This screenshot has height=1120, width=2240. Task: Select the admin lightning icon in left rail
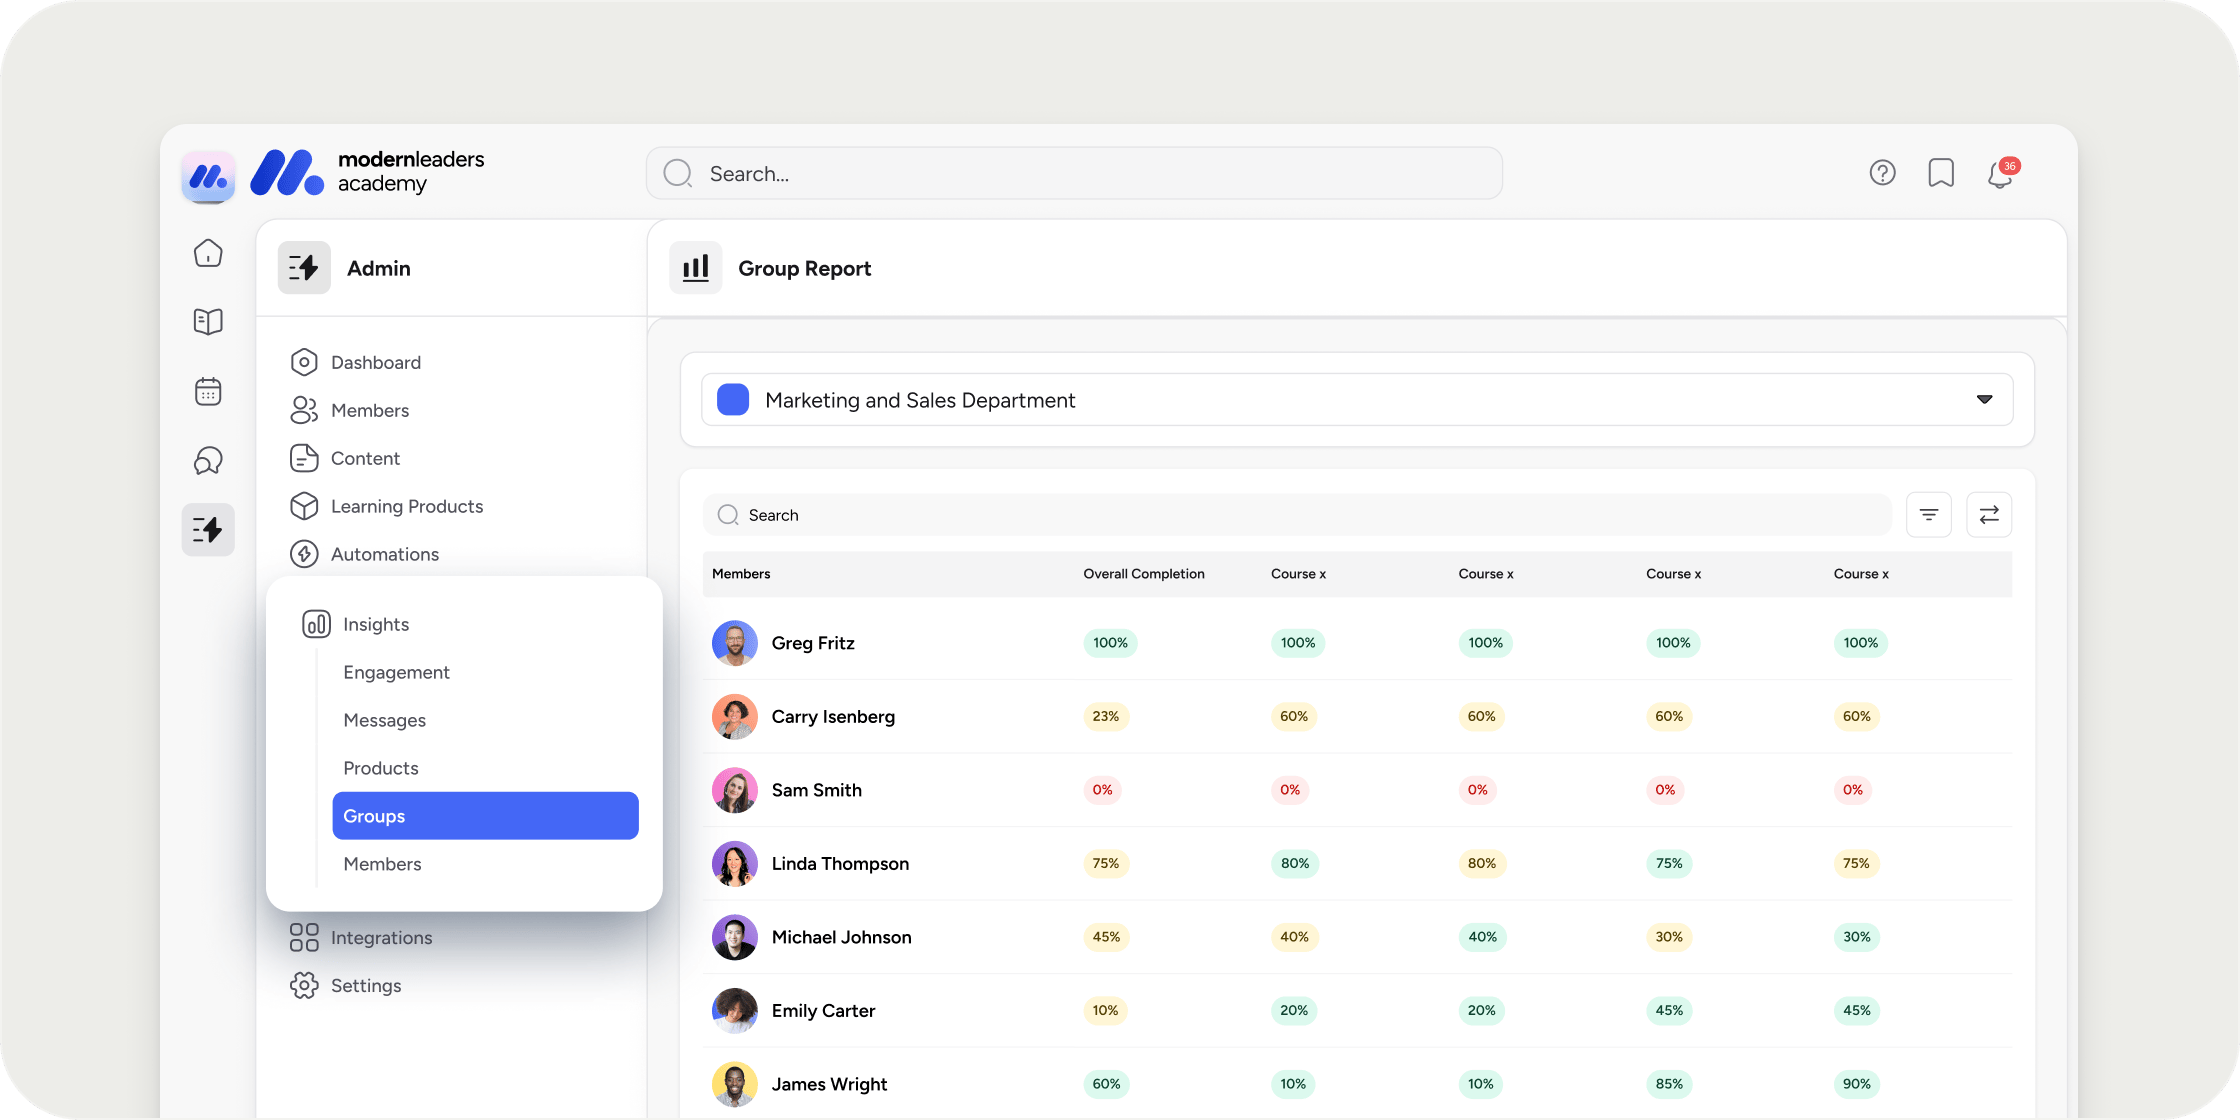(208, 529)
